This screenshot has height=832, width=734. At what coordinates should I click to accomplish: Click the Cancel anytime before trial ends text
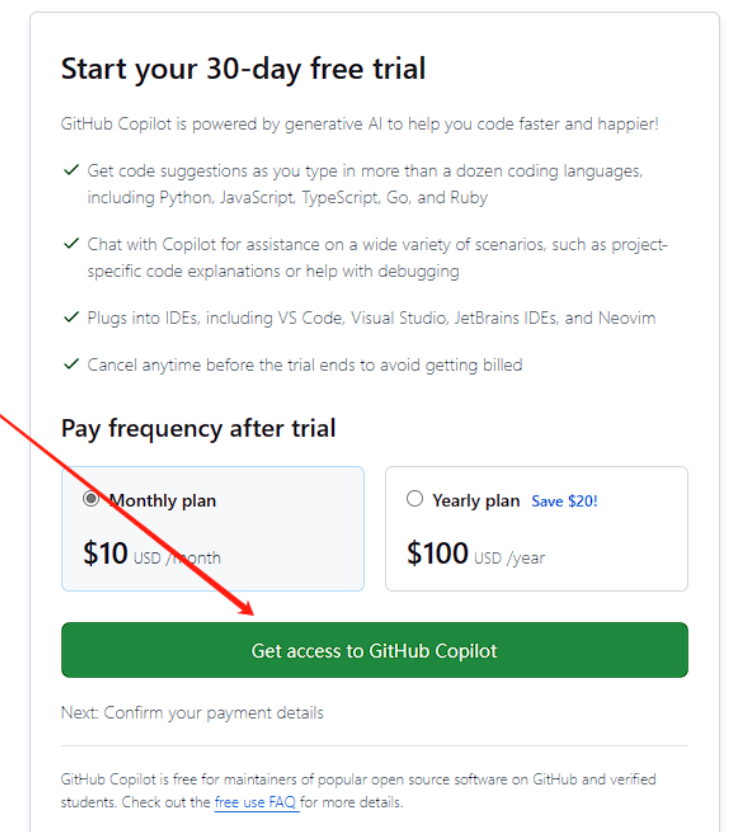[305, 365]
